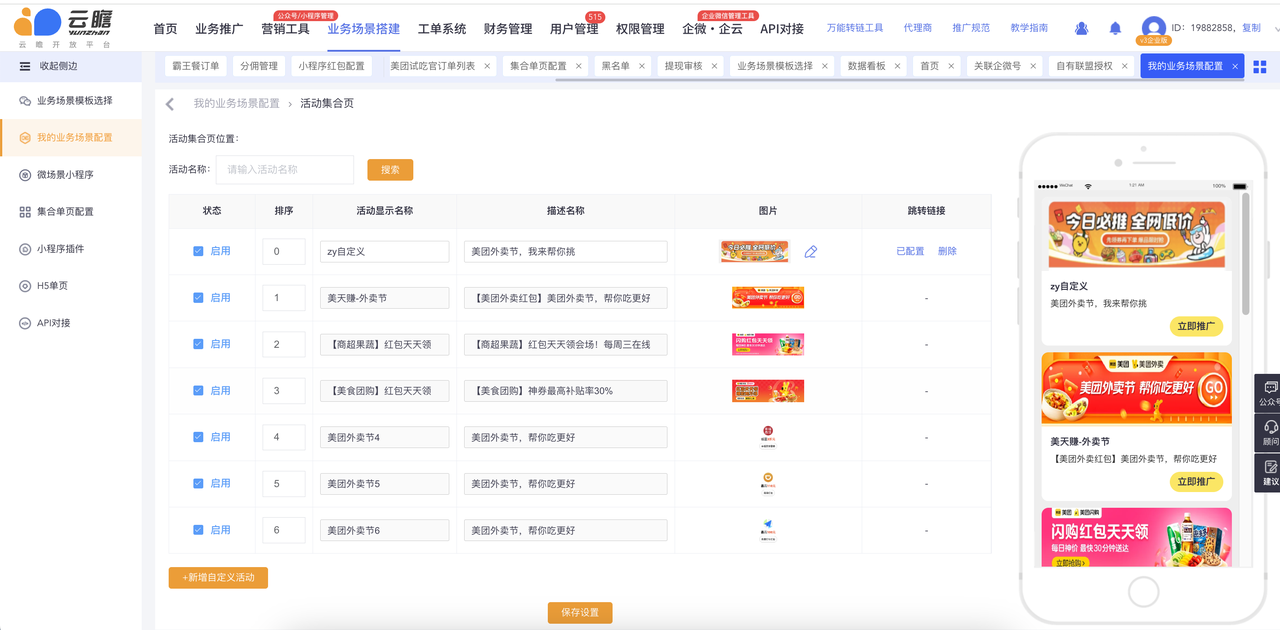Click the sort order field showing 3
Viewport: 1280px width, 630px height.
click(x=284, y=391)
